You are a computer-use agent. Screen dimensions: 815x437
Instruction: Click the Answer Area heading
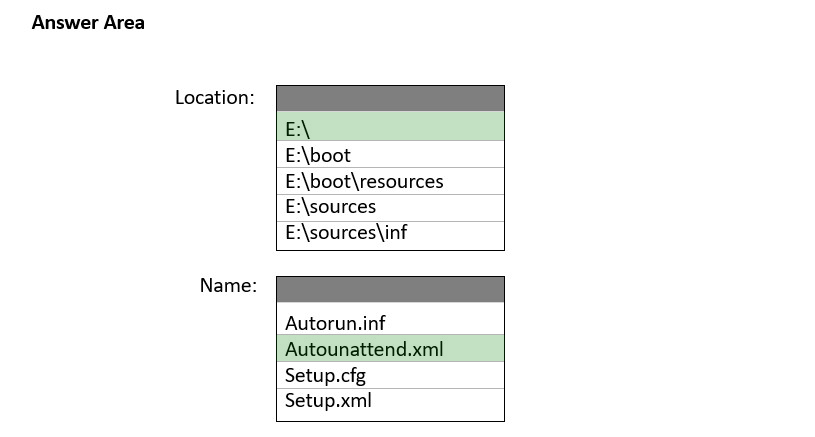pyautogui.click(x=88, y=23)
